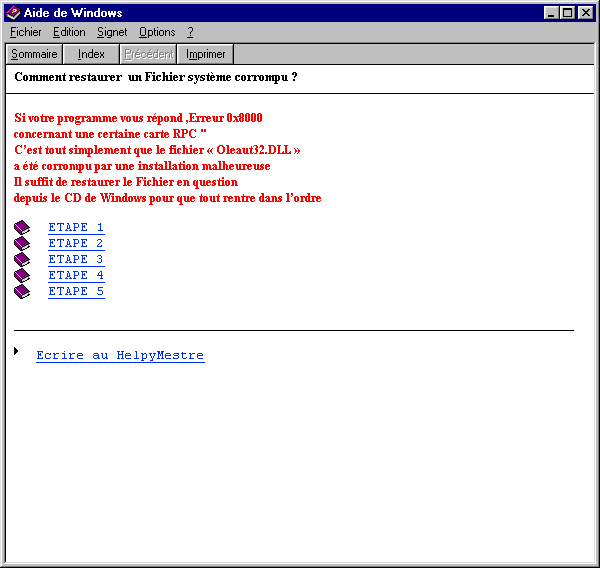Minimize the Aide de Windows window

(551, 13)
